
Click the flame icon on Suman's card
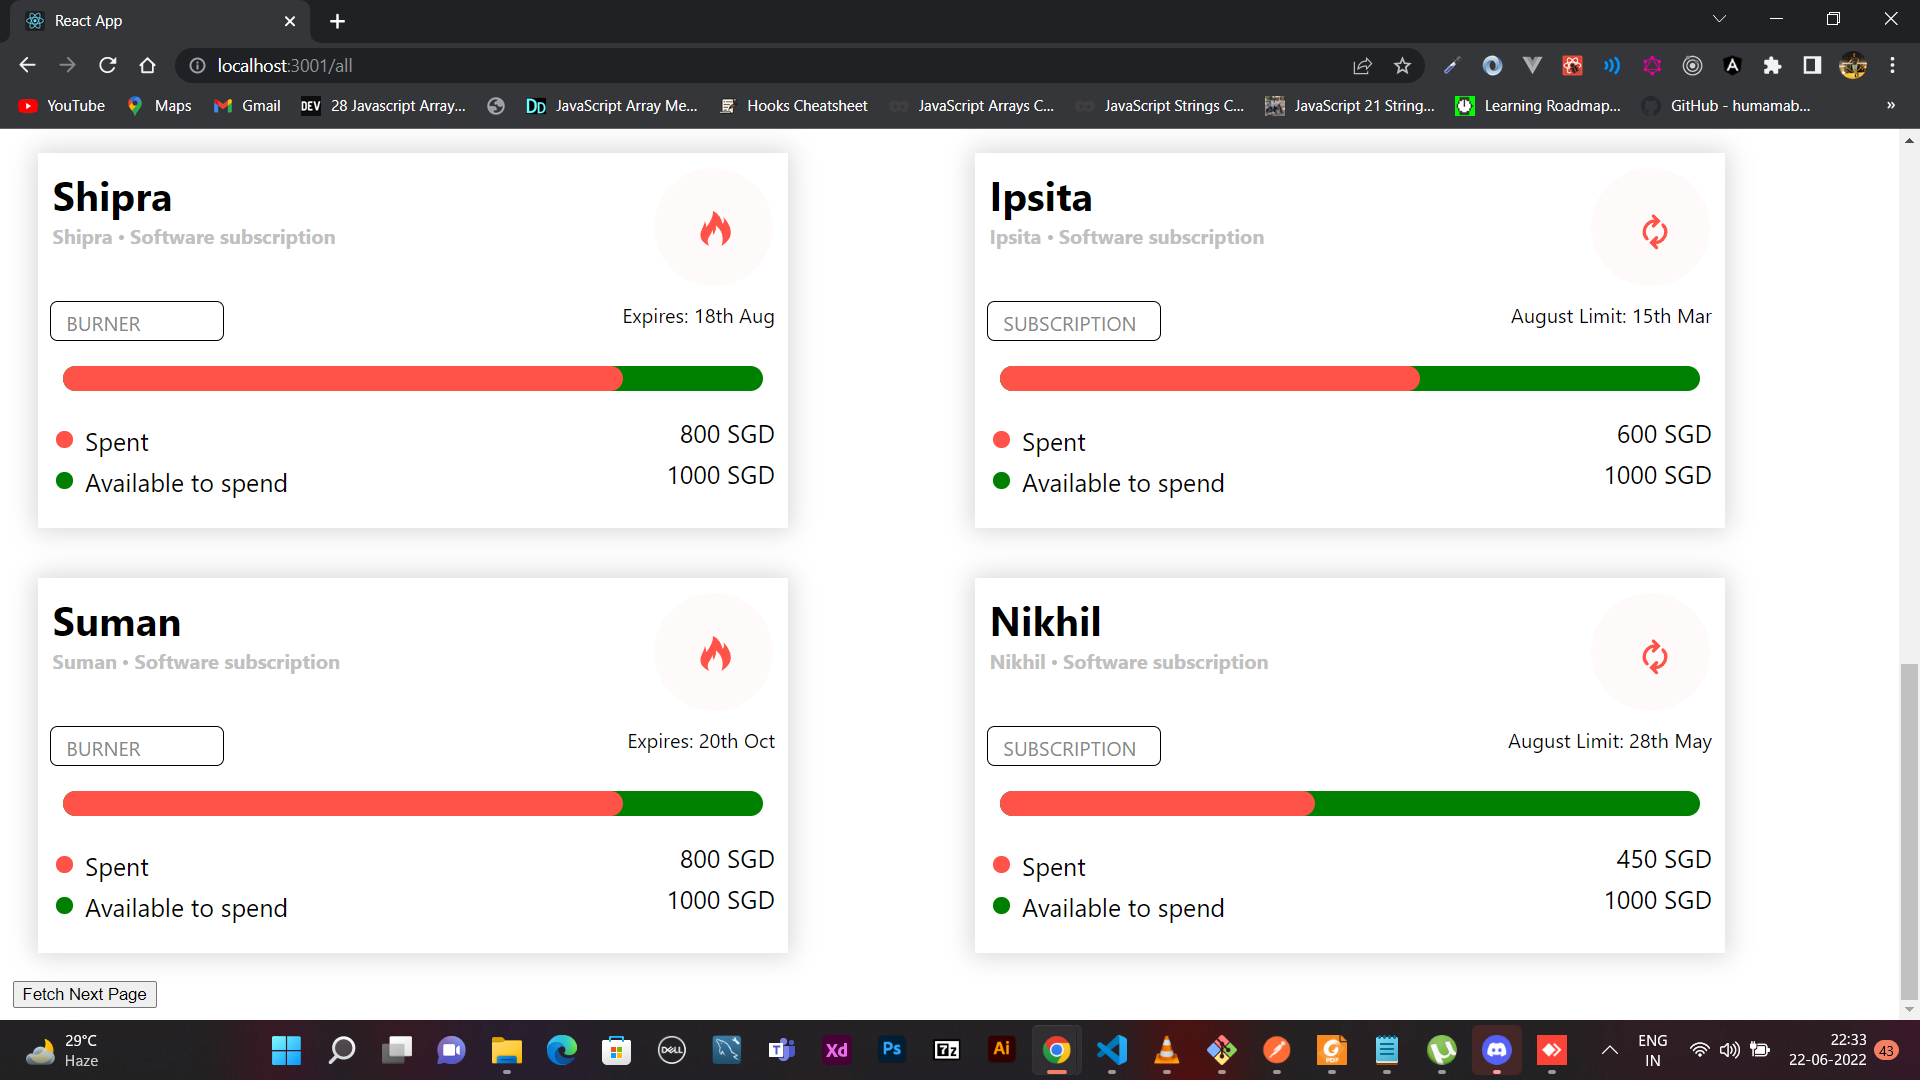click(x=713, y=651)
